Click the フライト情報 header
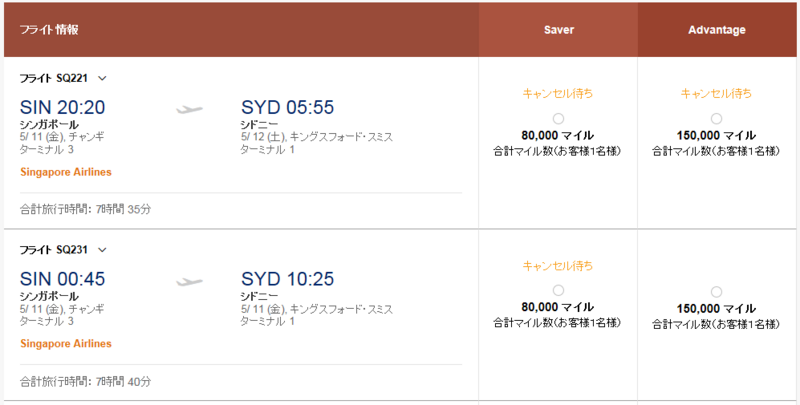The height and width of the screenshot is (405, 800). click(49, 30)
